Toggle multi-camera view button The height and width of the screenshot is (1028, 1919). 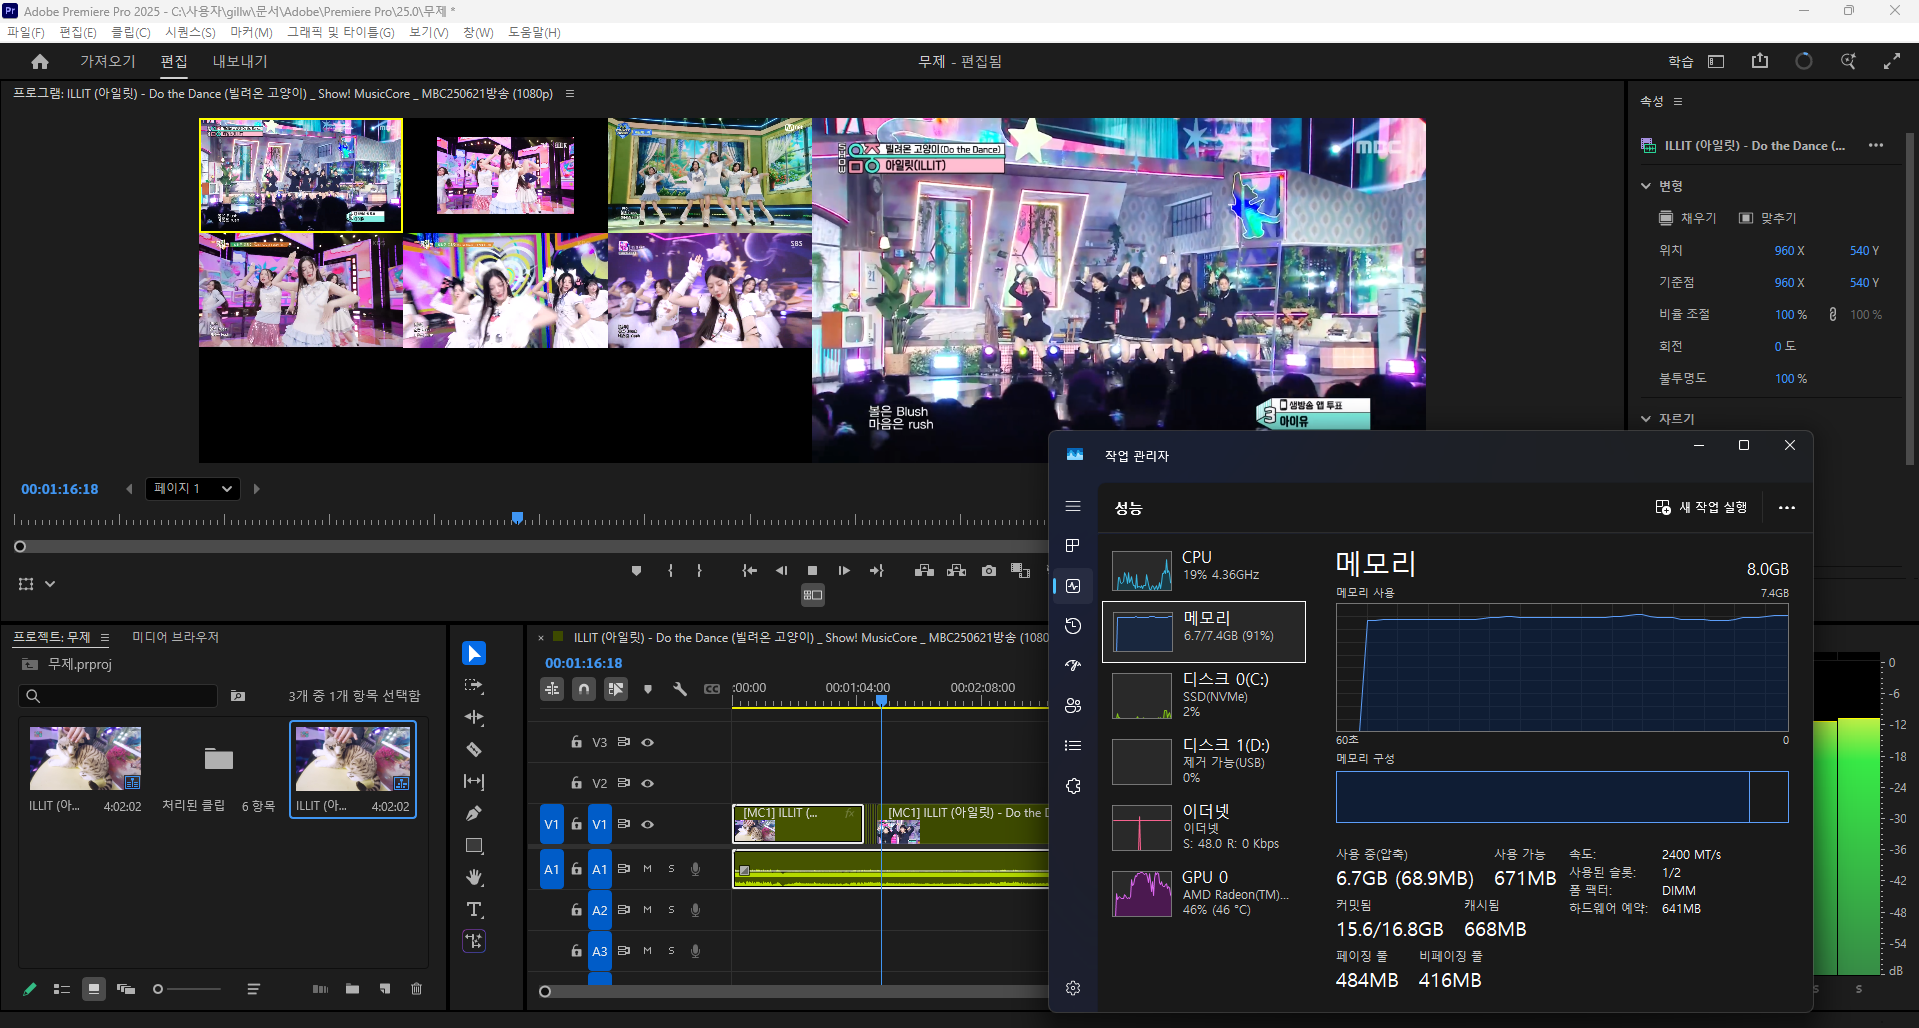point(813,595)
